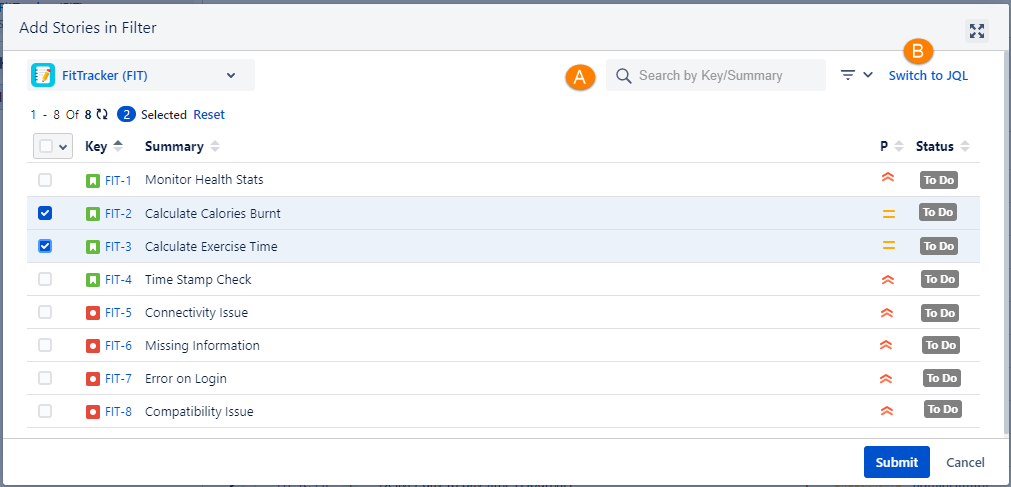Check the FIT-4 Time Stamp Check checkbox

click(45, 279)
